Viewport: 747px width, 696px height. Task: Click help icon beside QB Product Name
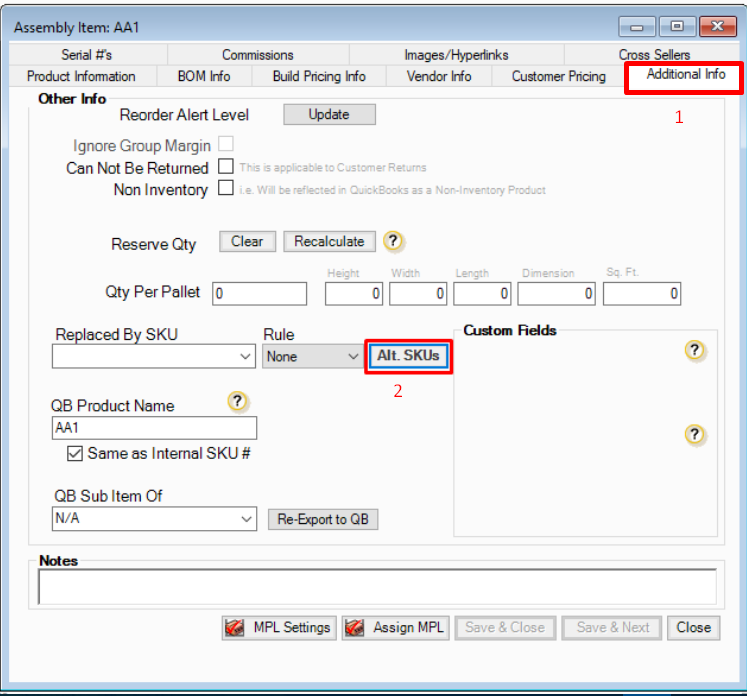click(237, 401)
